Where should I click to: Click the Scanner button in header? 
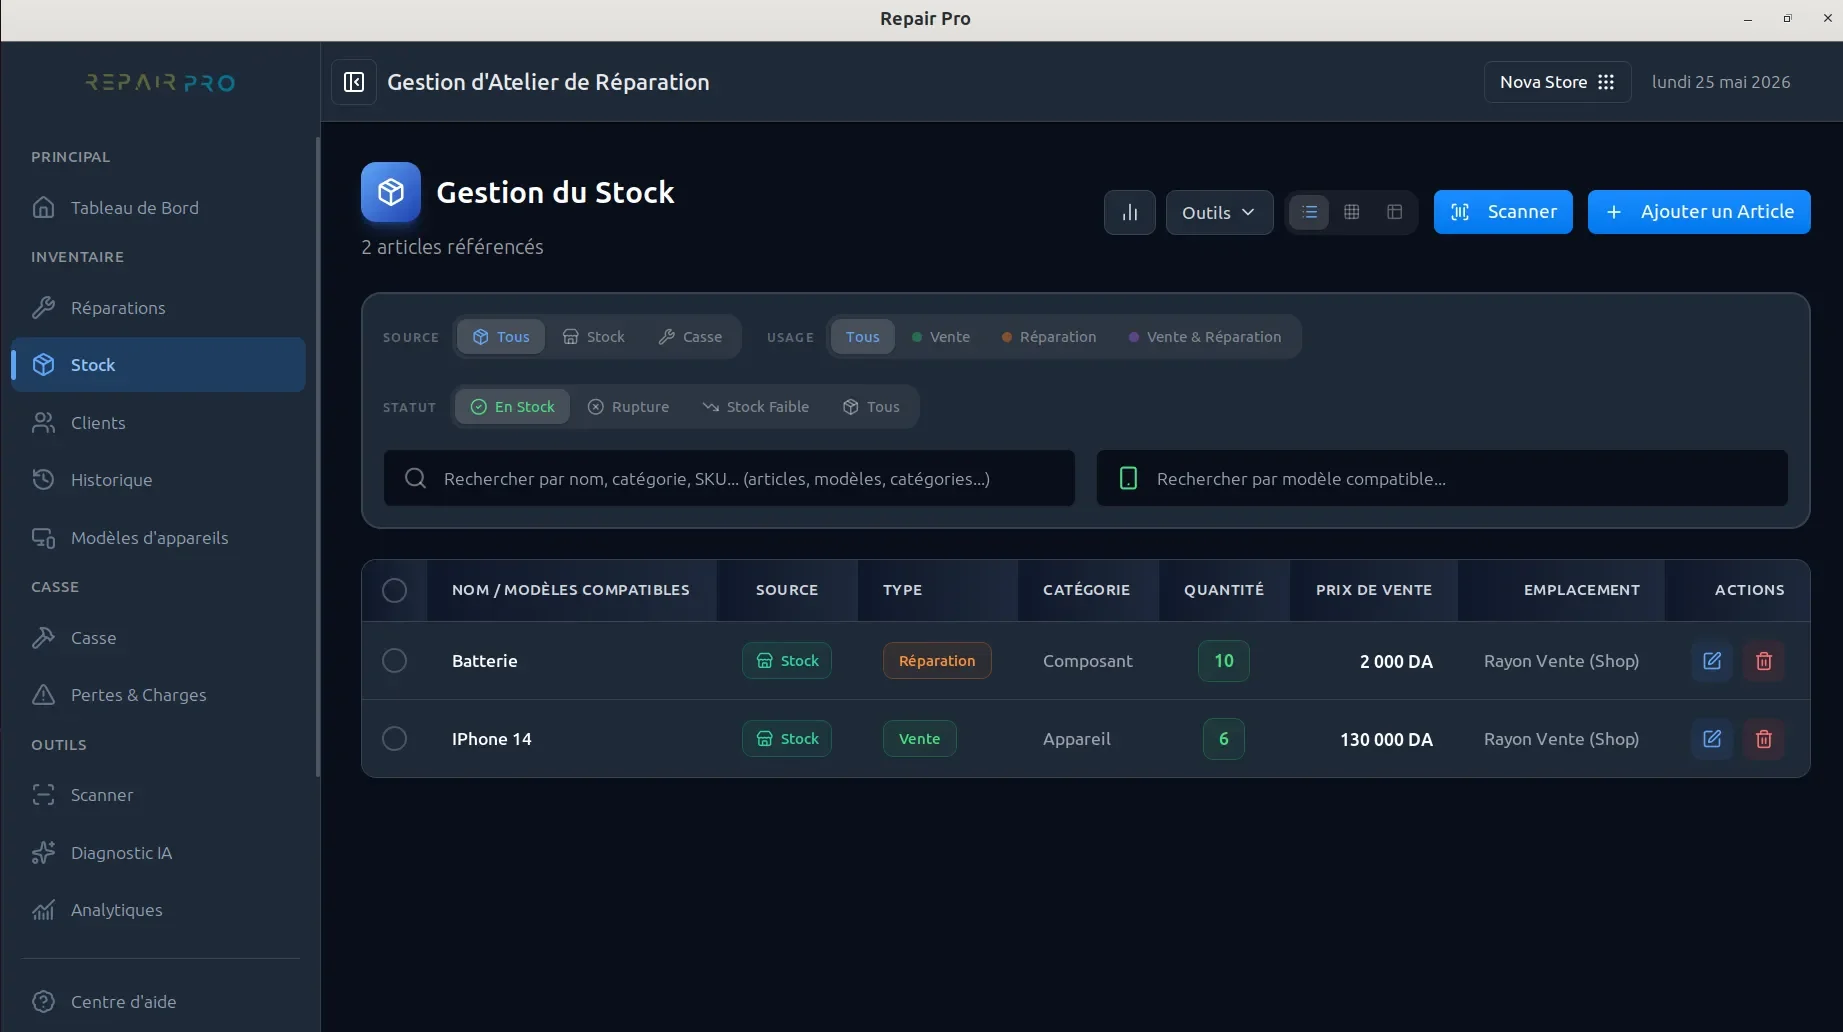tap(1503, 212)
